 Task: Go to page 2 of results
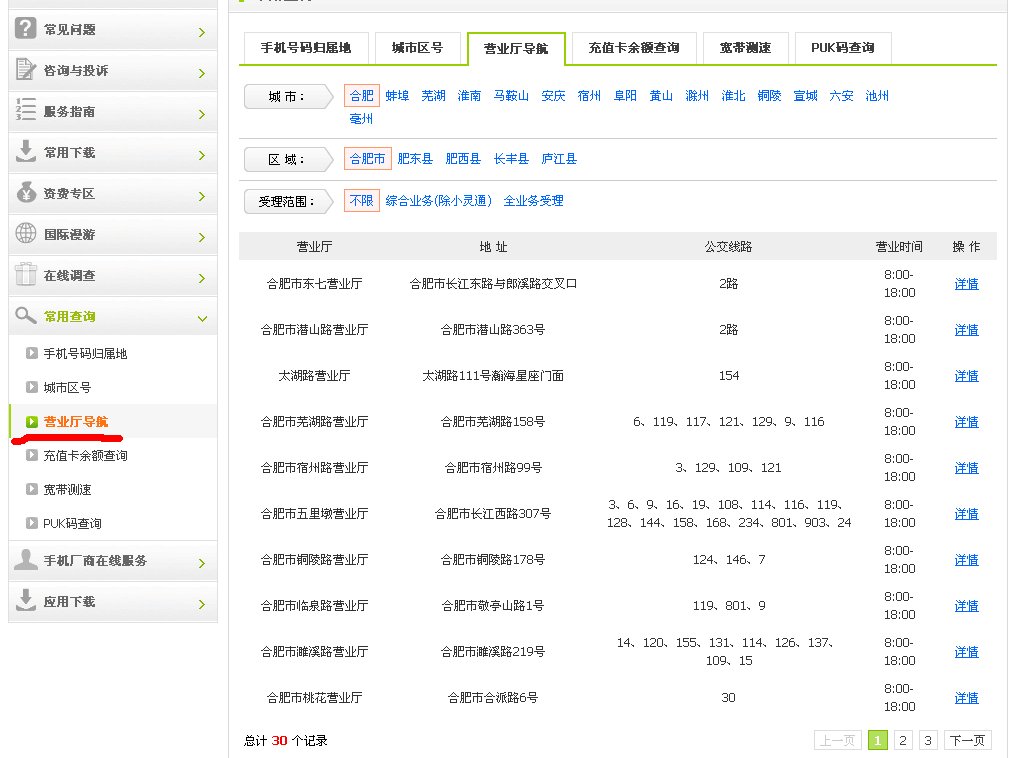[903, 740]
